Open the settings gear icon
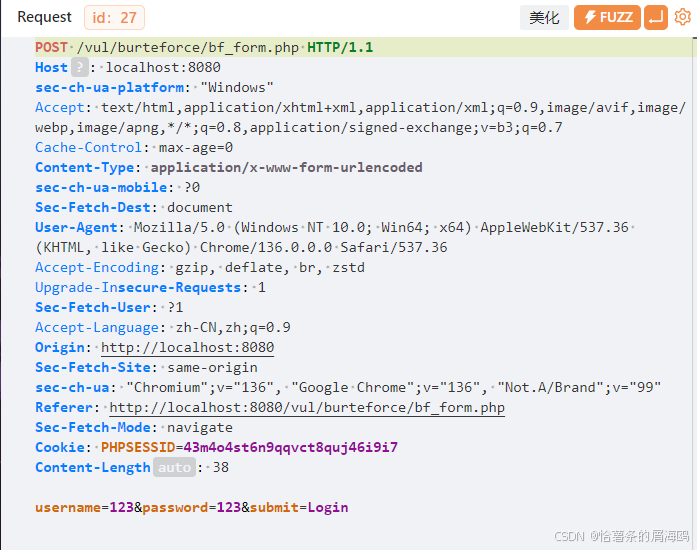 pos(682,17)
